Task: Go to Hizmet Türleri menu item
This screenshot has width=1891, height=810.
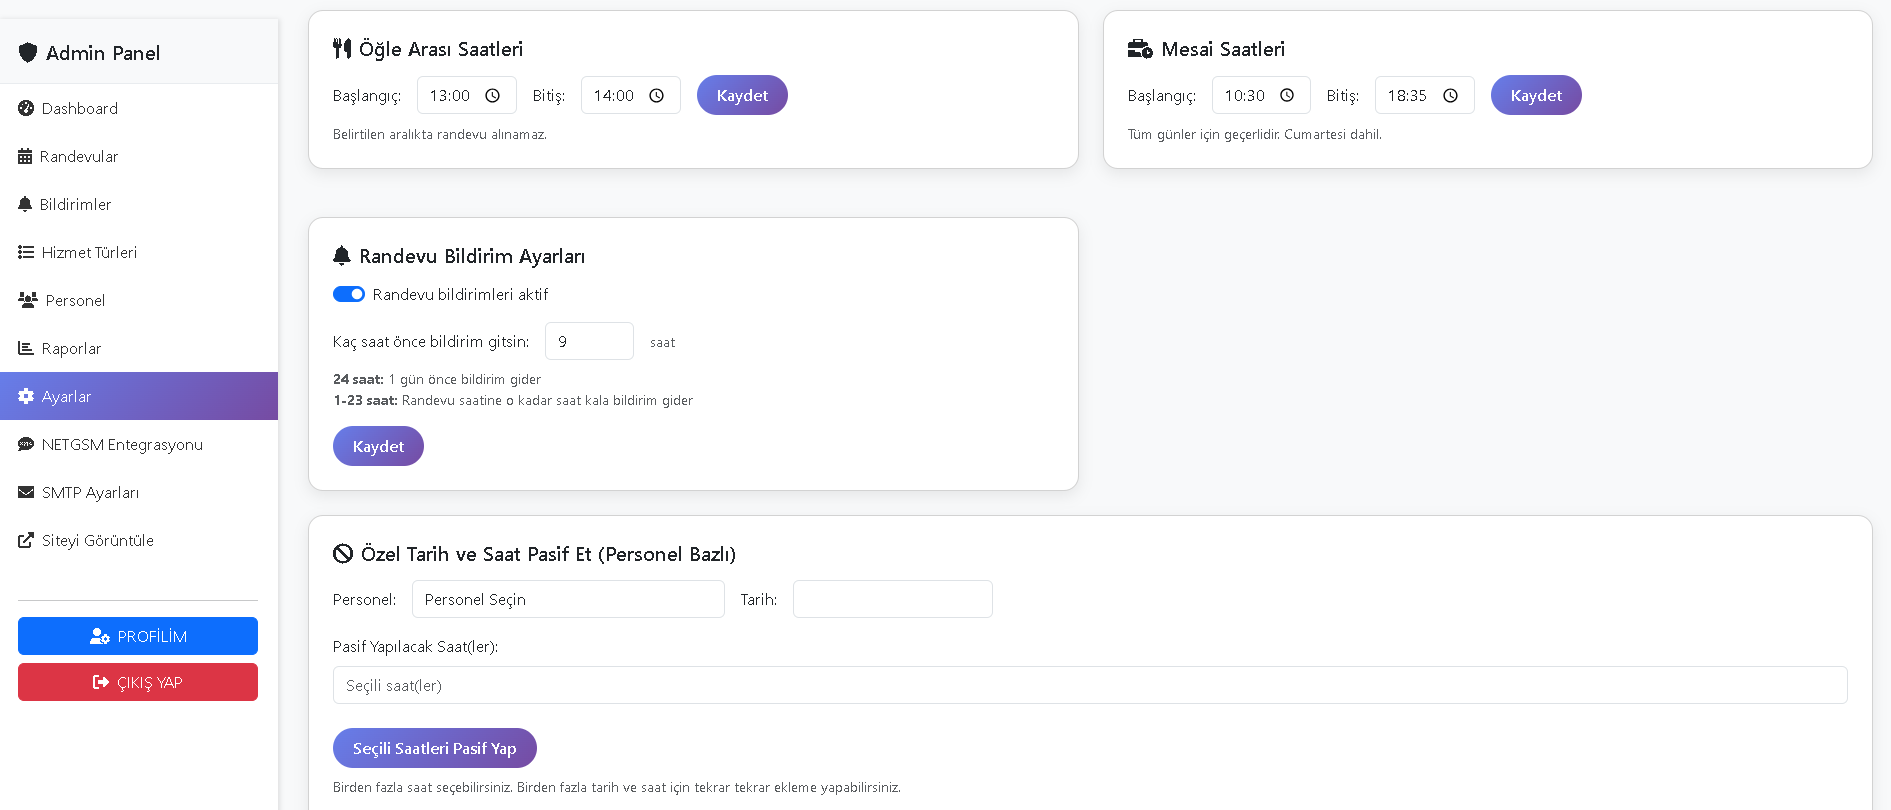Action: (x=88, y=252)
